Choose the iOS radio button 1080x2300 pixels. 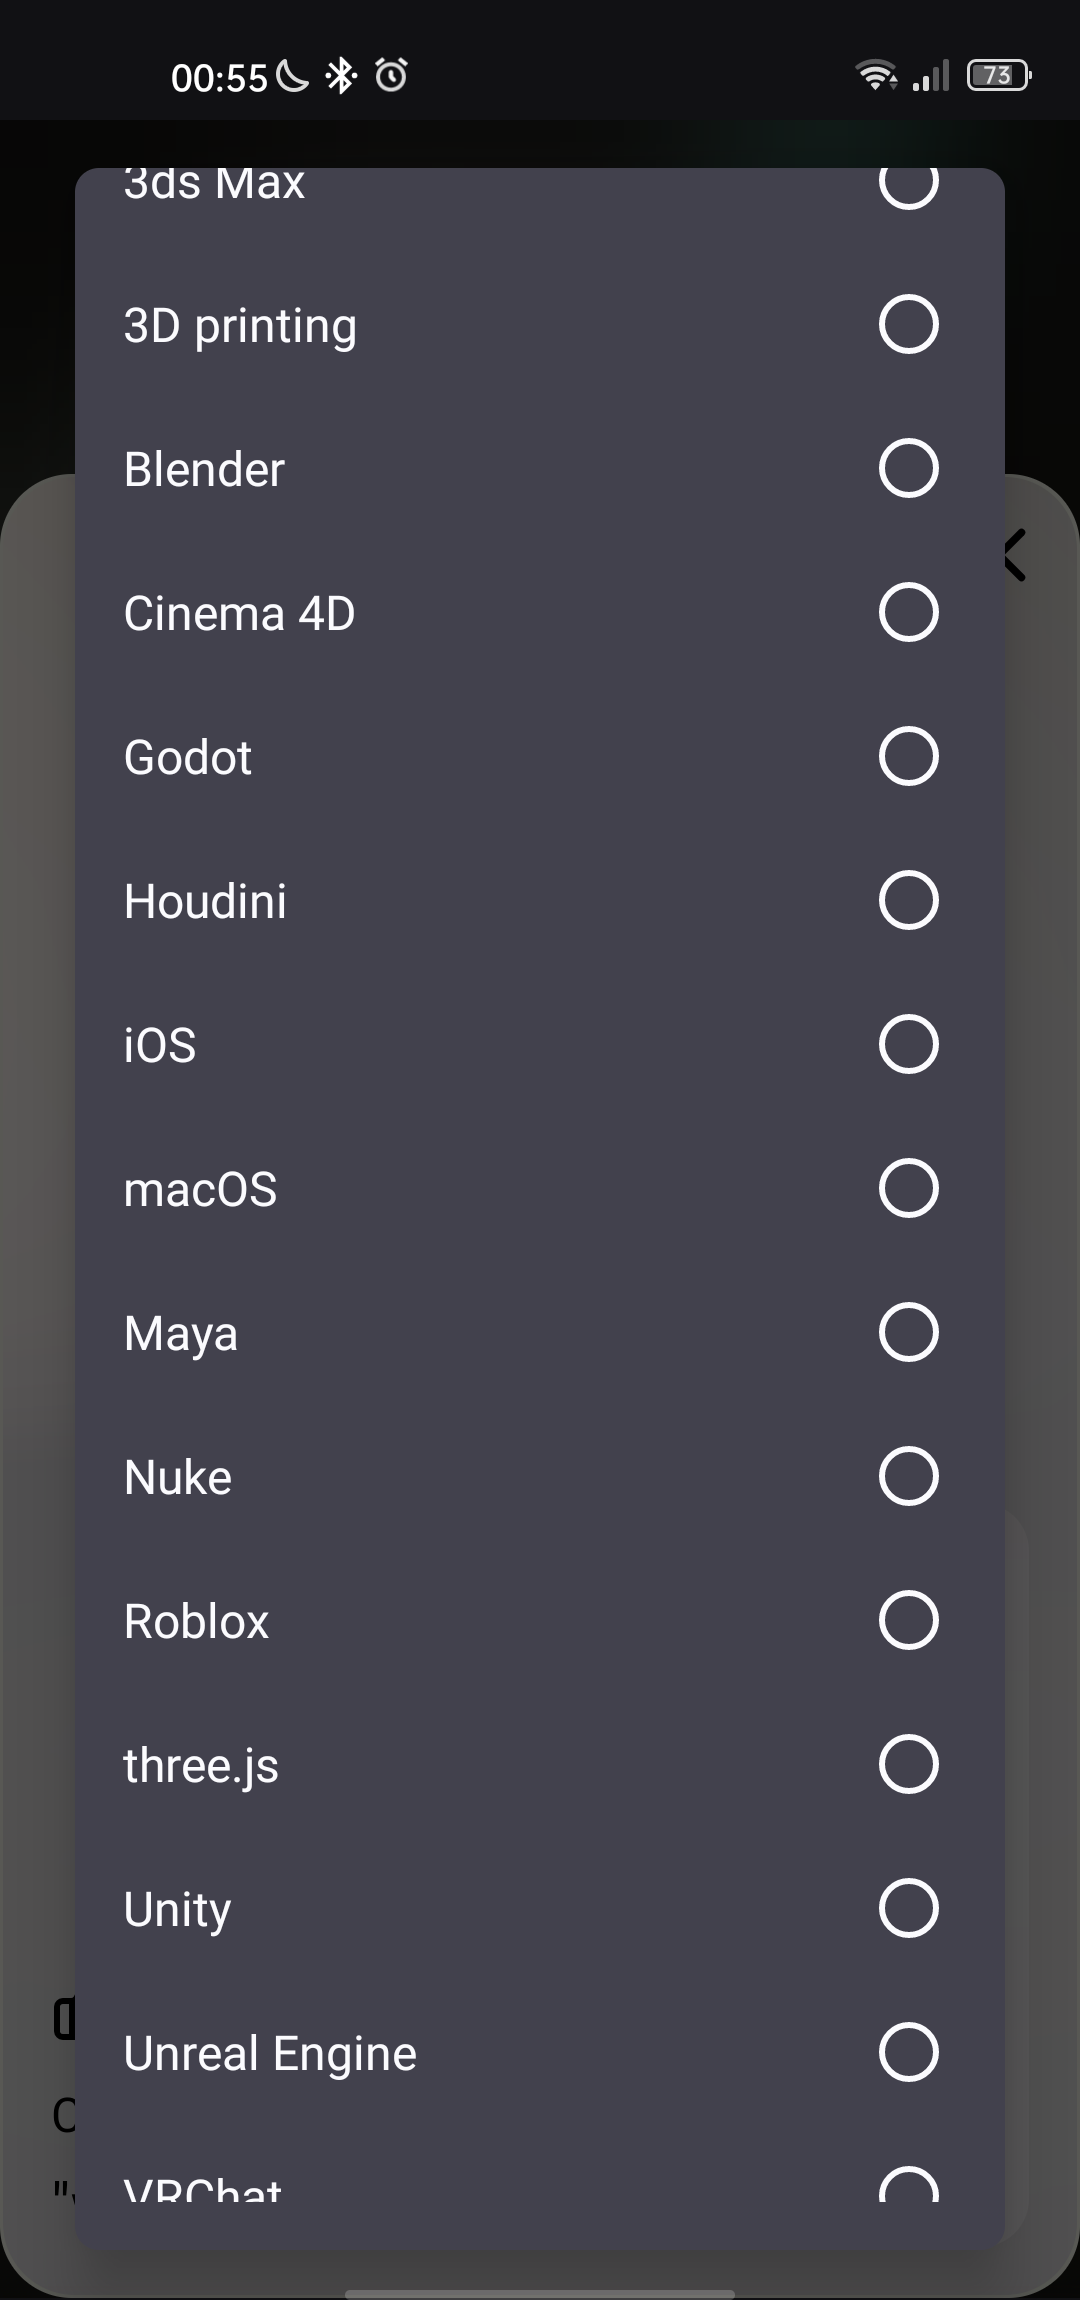[908, 1045]
